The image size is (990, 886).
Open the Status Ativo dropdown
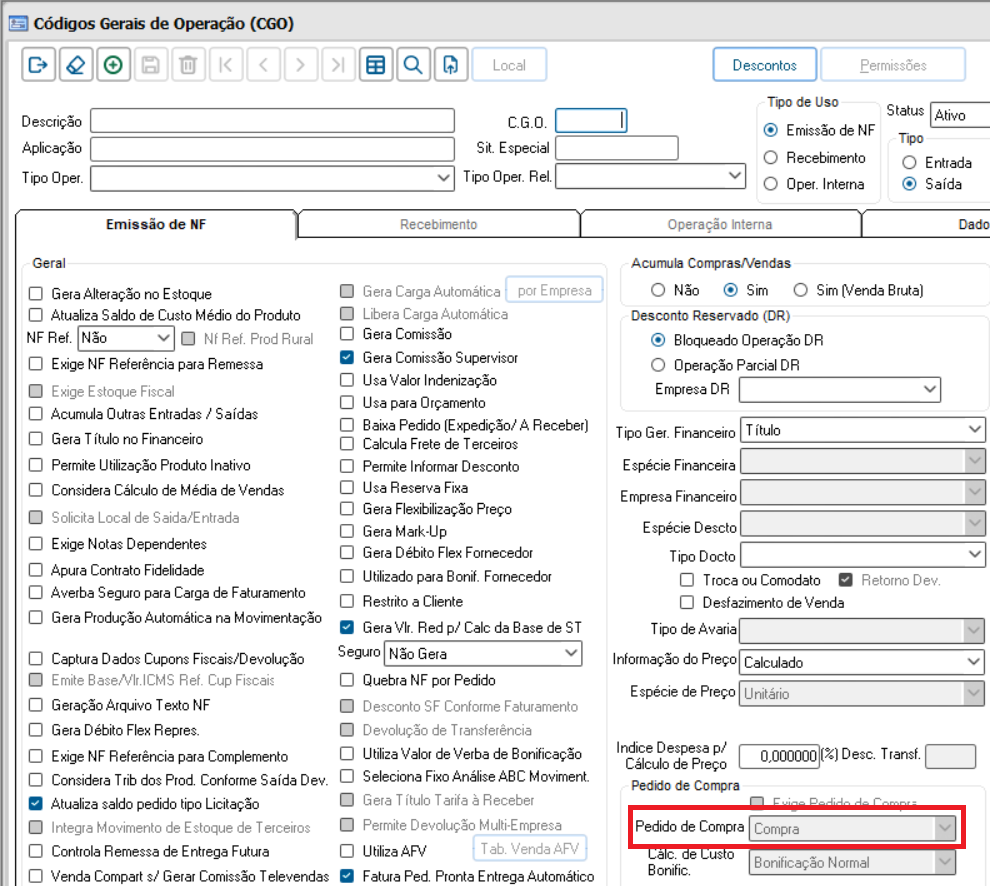[960, 115]
